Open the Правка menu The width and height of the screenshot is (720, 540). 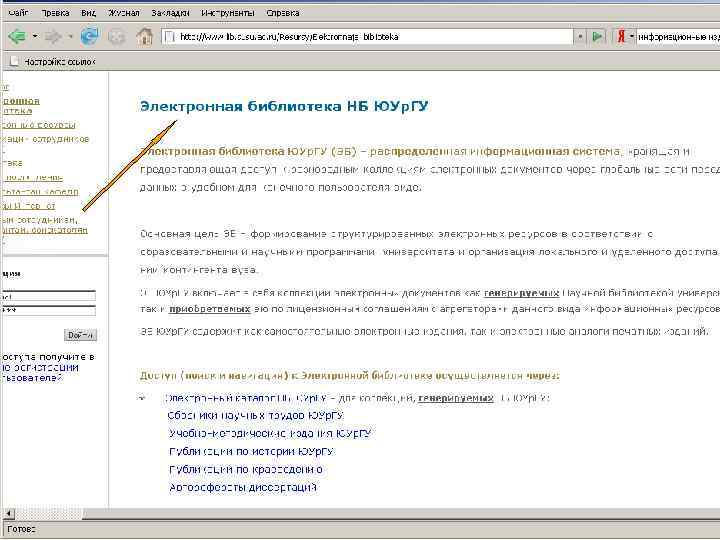[x=55, y=13]
